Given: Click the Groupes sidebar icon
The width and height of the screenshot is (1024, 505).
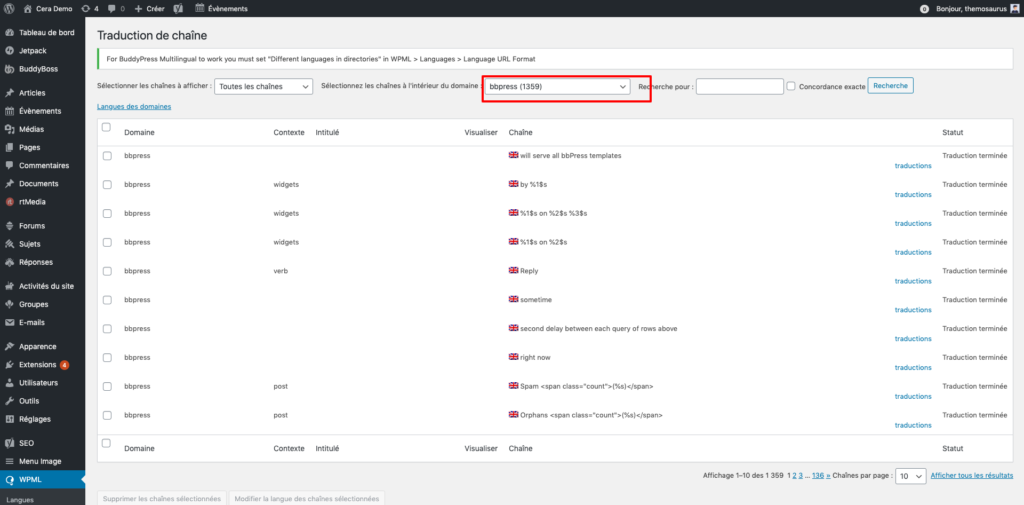Looking at the screenshot, I should coord(9,304).
